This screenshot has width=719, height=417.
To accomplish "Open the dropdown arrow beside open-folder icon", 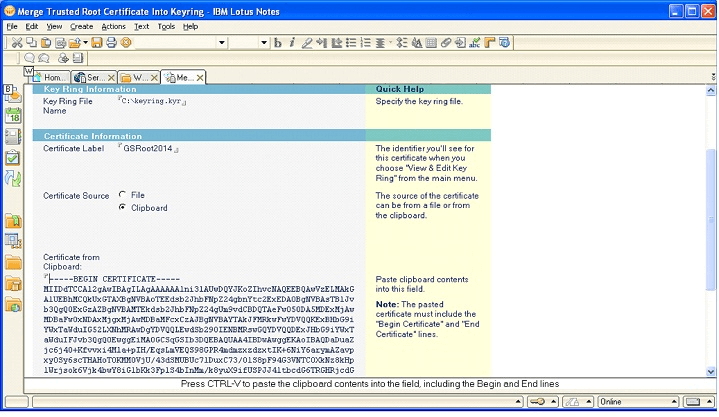I will pos(85,43).
